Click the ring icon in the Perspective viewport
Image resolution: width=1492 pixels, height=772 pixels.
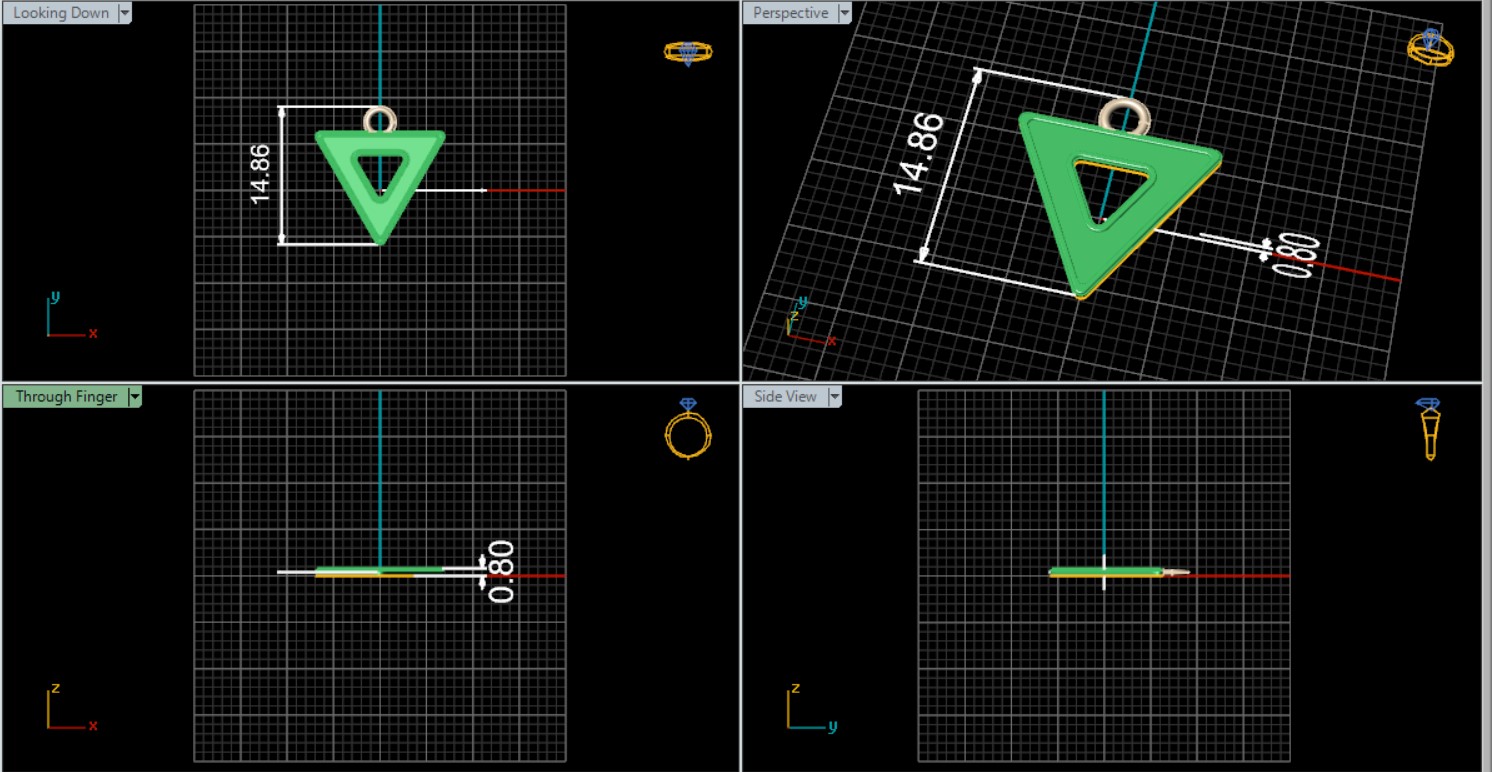(1430, 48)
